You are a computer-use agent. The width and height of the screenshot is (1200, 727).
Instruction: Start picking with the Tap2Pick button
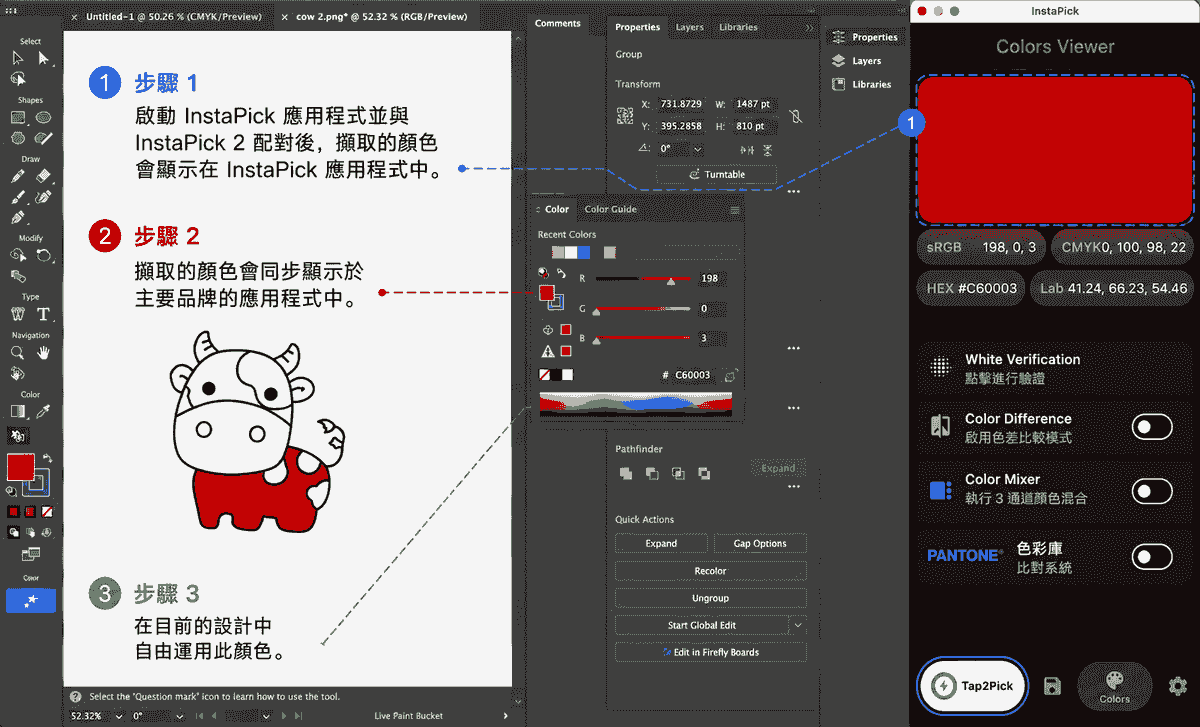[972, 686]
